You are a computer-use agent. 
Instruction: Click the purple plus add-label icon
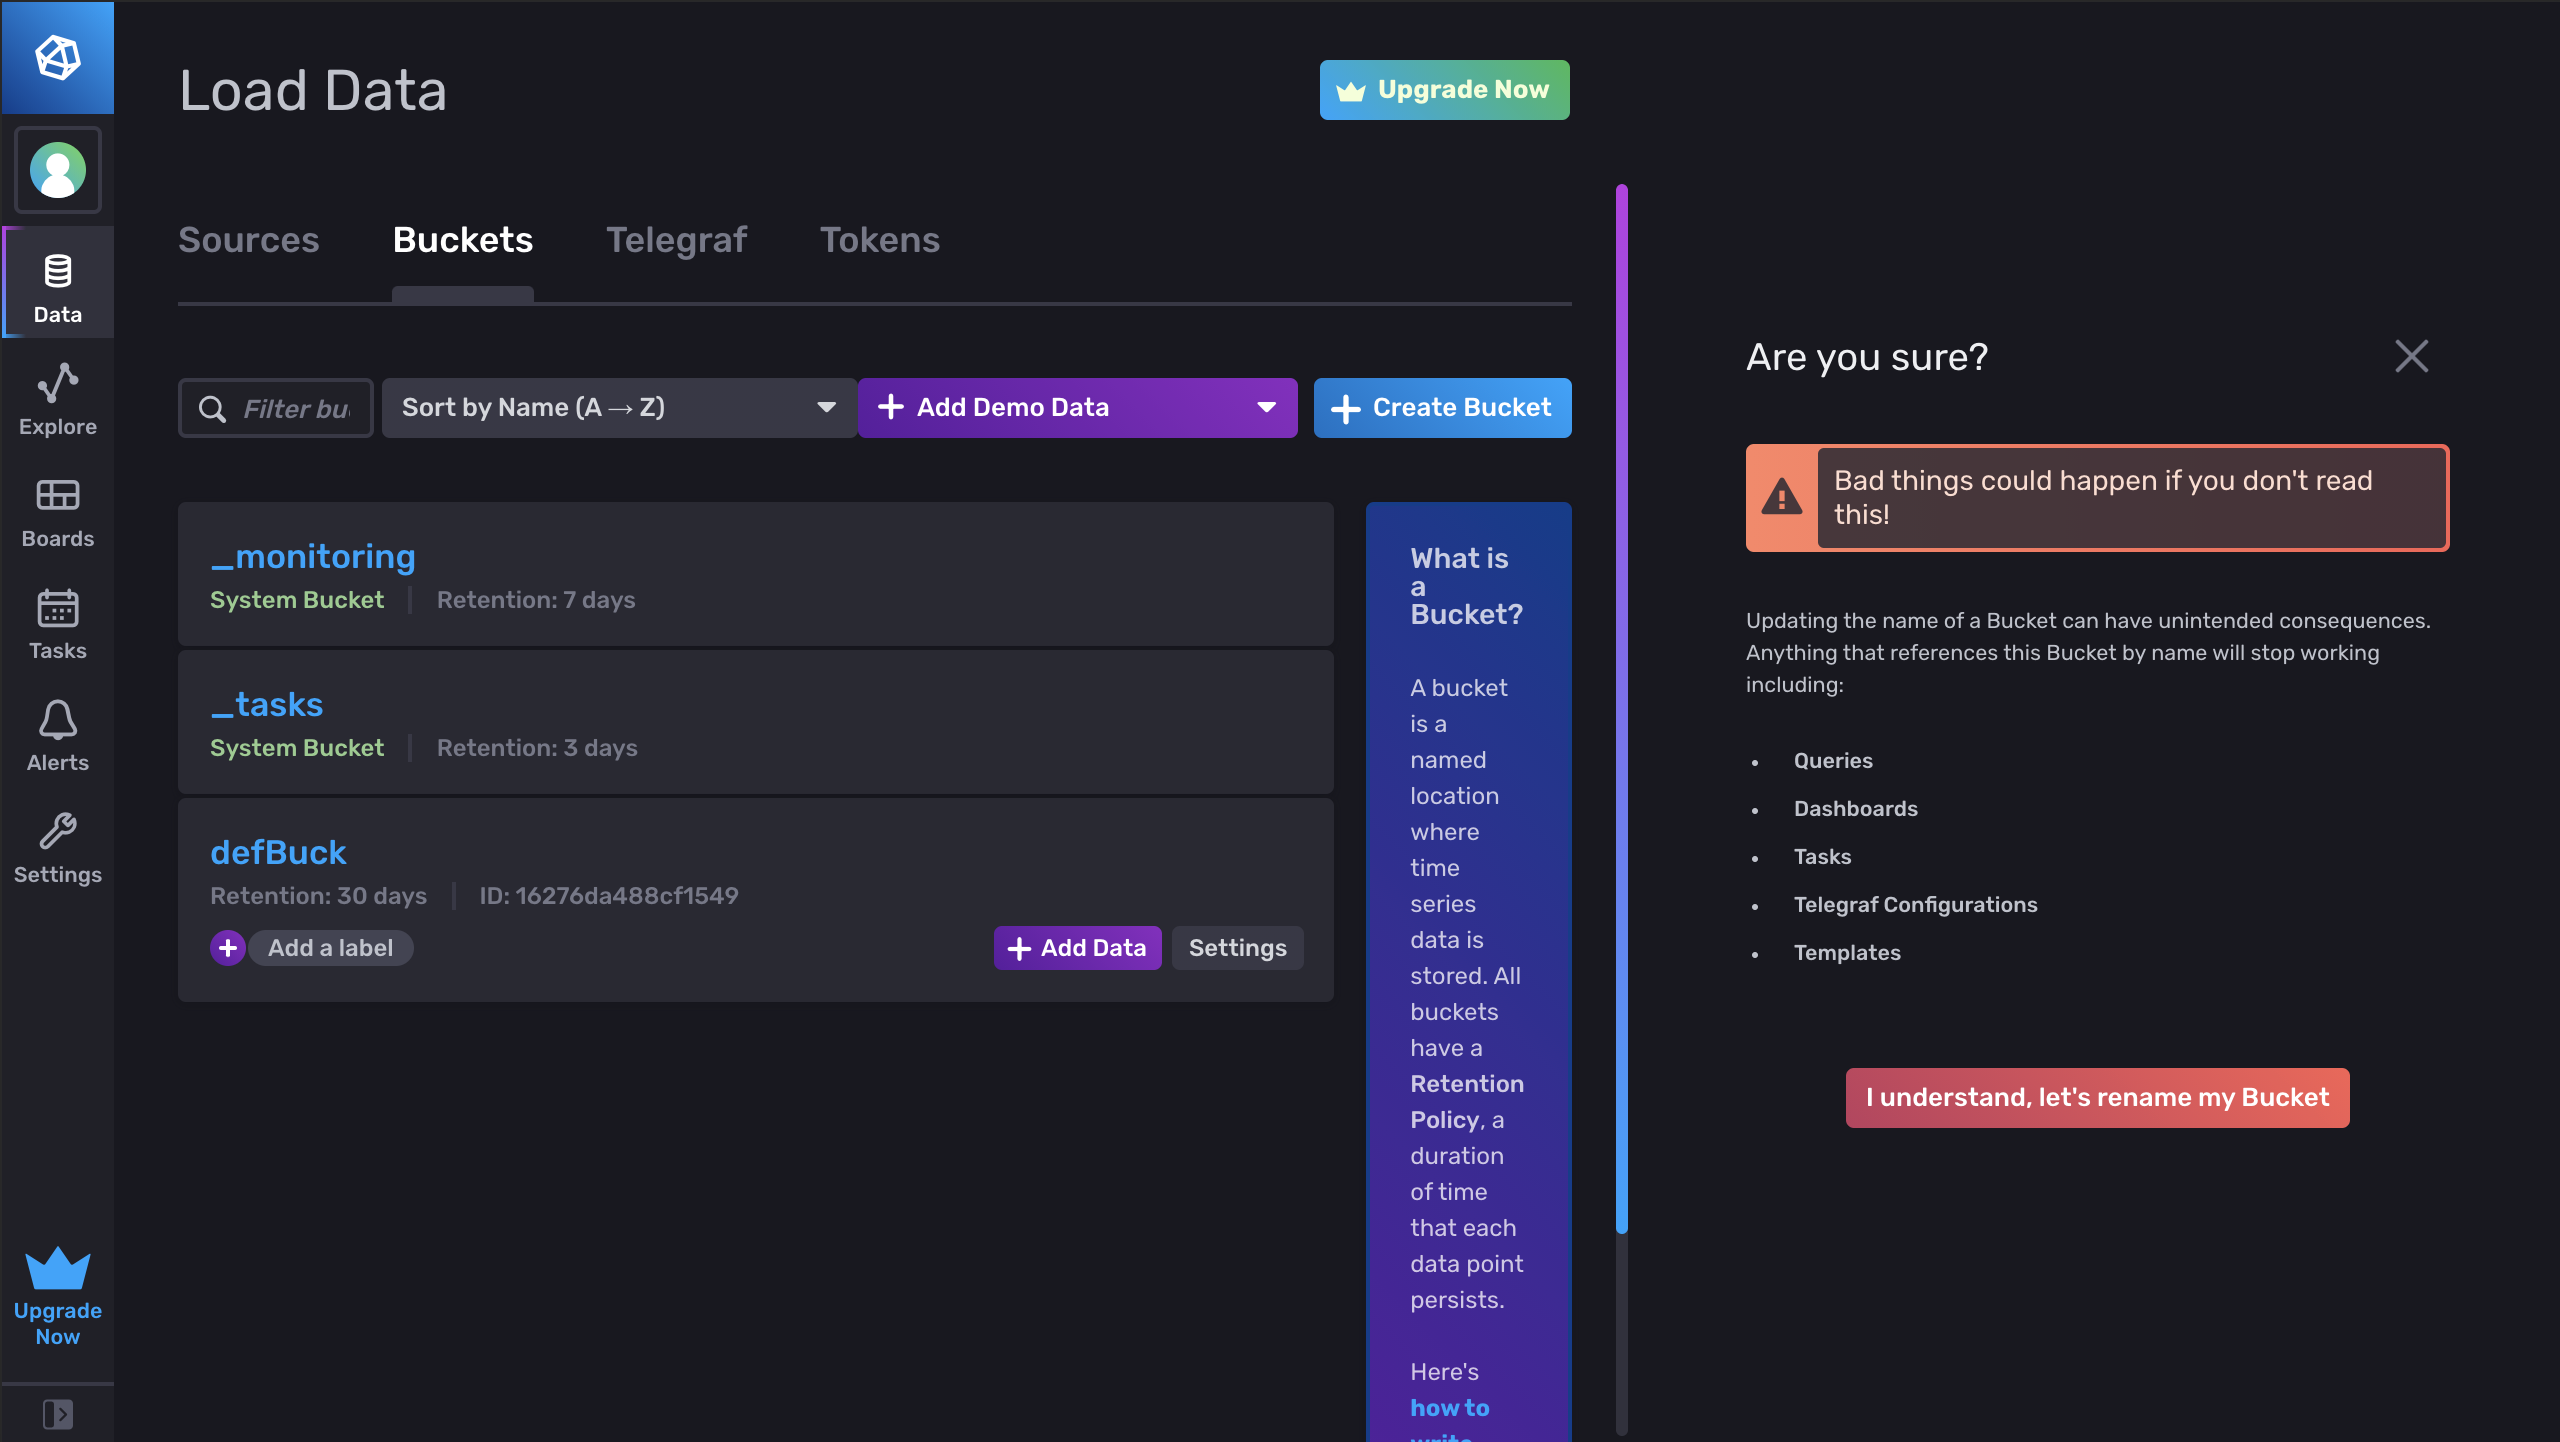(228, 947)
